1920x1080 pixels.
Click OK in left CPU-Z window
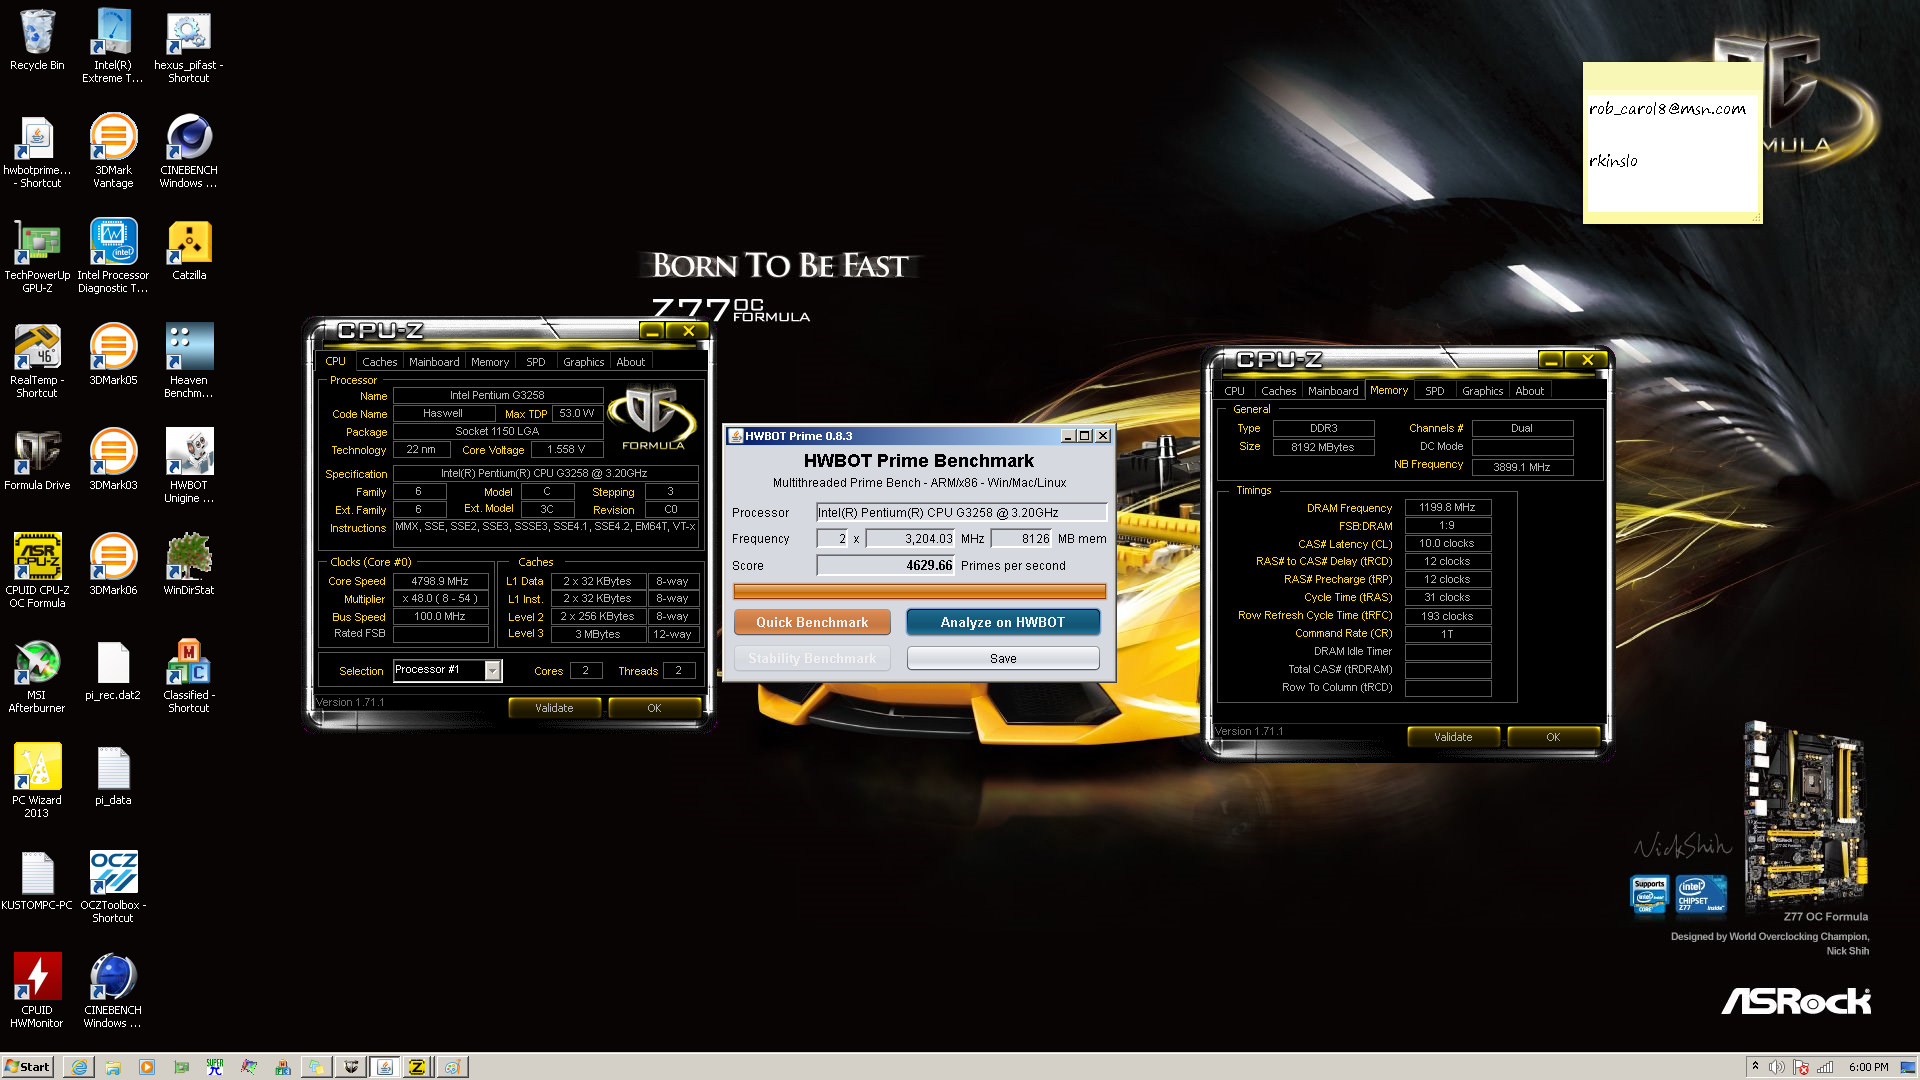(654, 708)
